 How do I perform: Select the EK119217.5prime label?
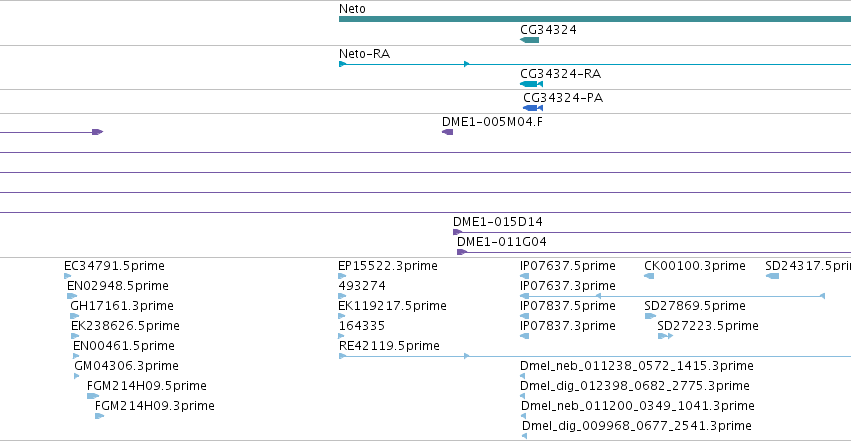click(x=392, y=306)
